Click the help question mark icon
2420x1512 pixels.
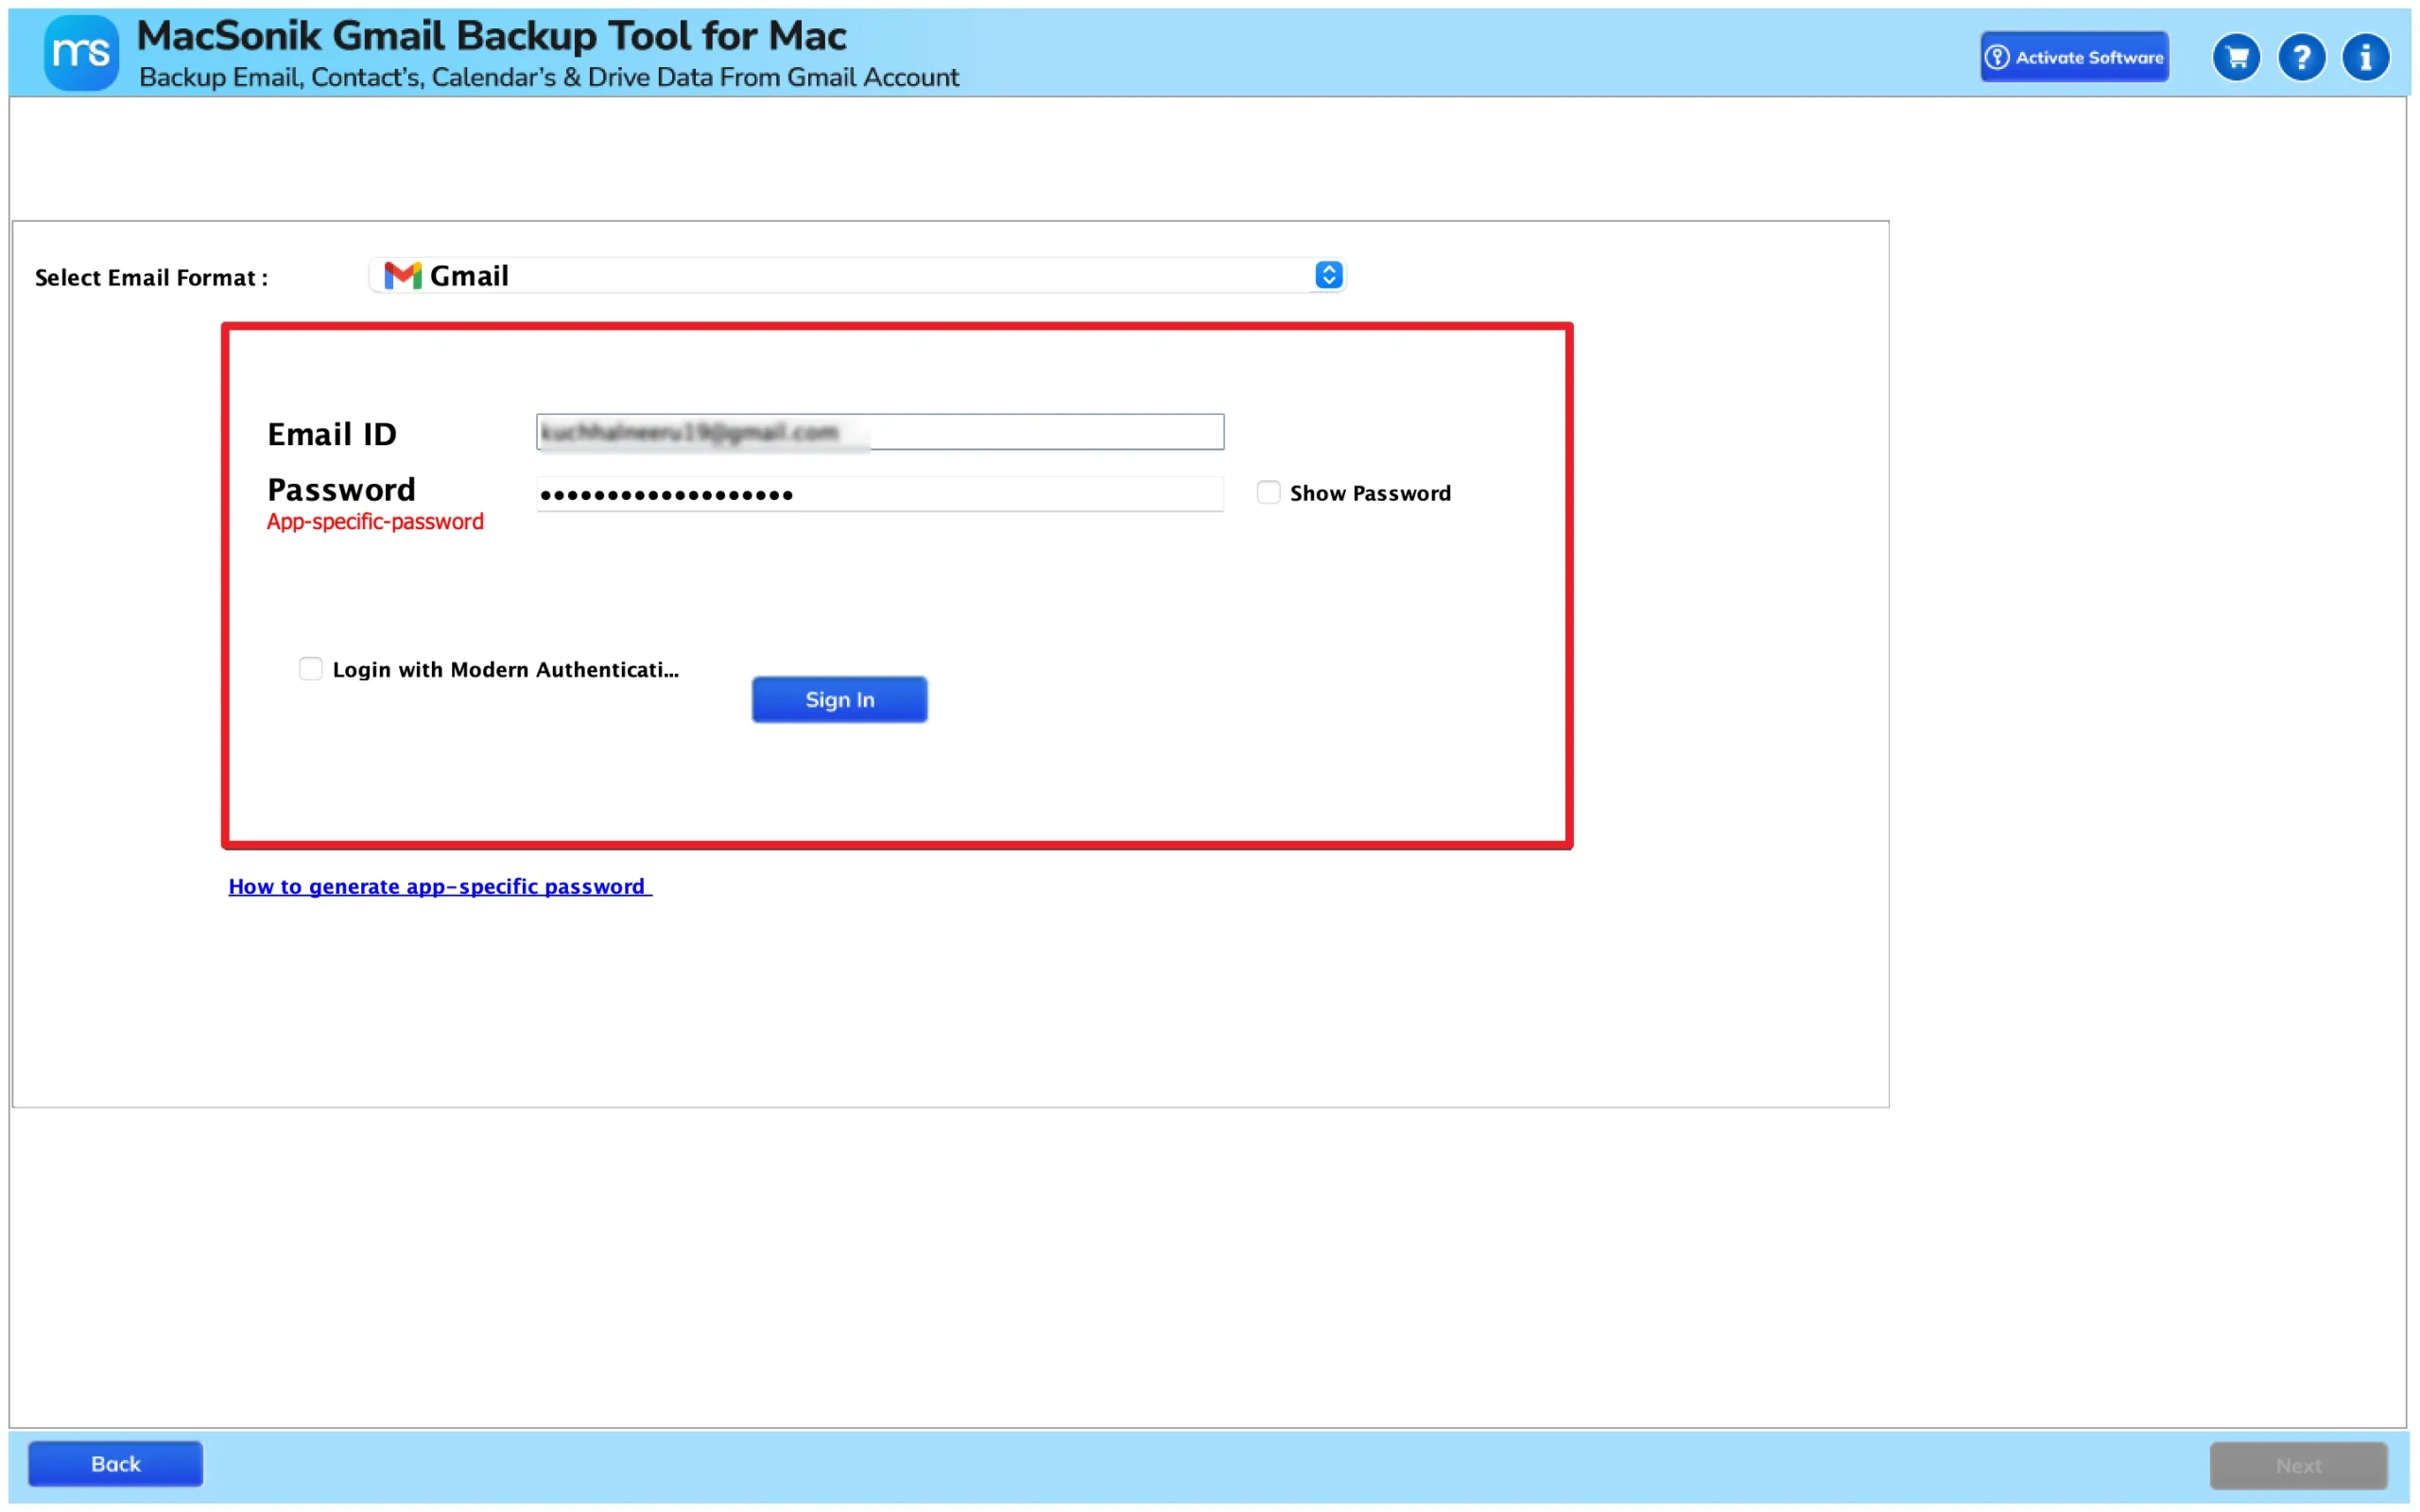[x=2301, y=57]
